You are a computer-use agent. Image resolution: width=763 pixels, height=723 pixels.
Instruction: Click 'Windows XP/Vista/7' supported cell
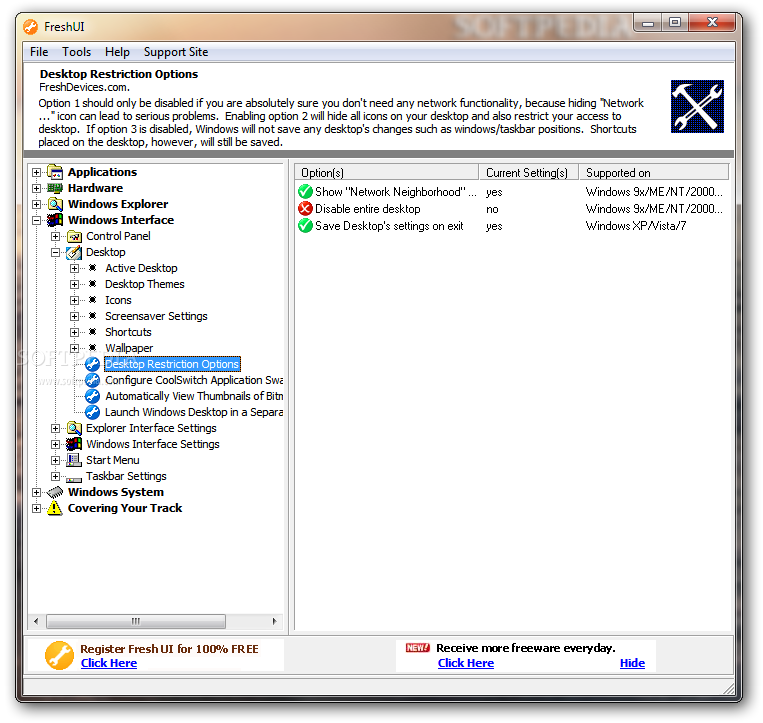pos(636,226)
